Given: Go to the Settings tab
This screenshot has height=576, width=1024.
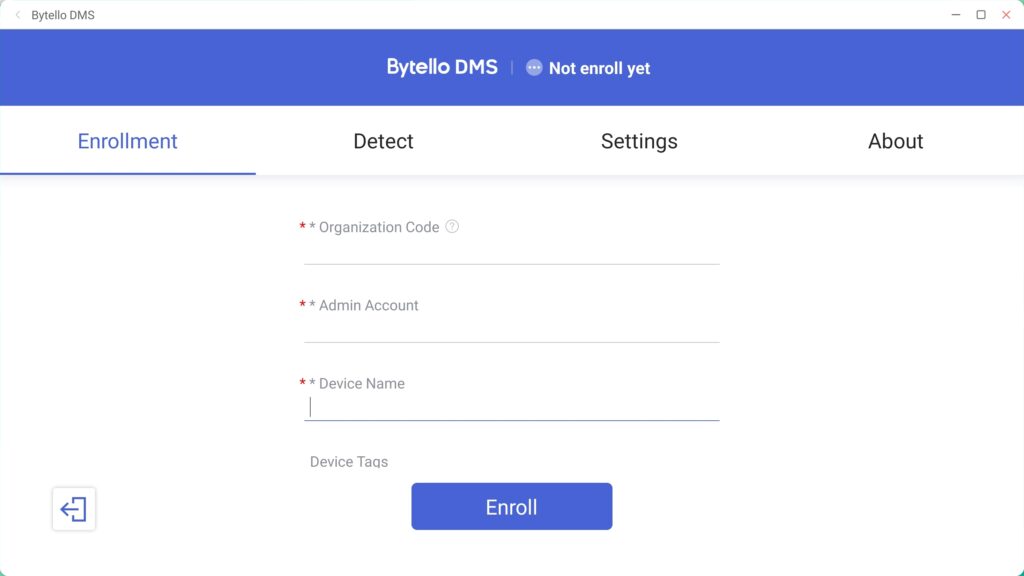Looking at the screenshot, I should click(639, 141).
